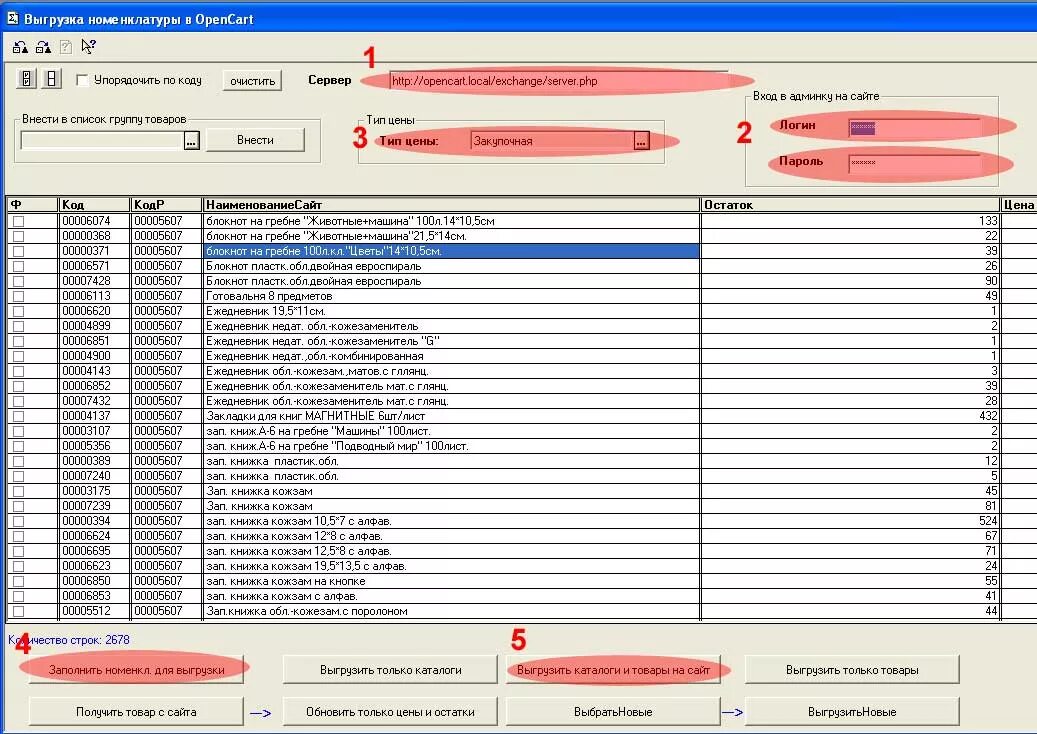Image resolution: width=1037 pixels, height=734 pixels.
Task: Focus the Пароль input field
Action: coord(914,163)
